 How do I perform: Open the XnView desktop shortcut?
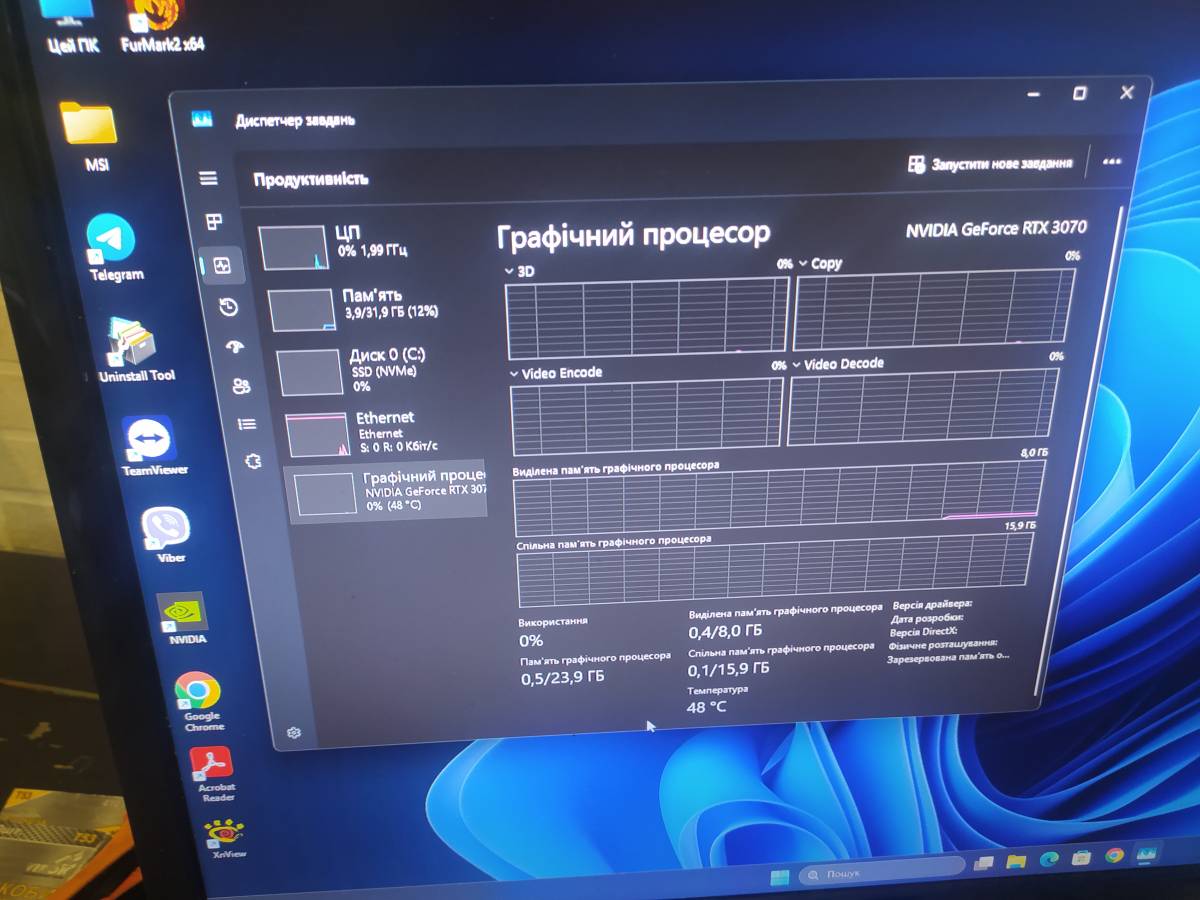point(226,838)
